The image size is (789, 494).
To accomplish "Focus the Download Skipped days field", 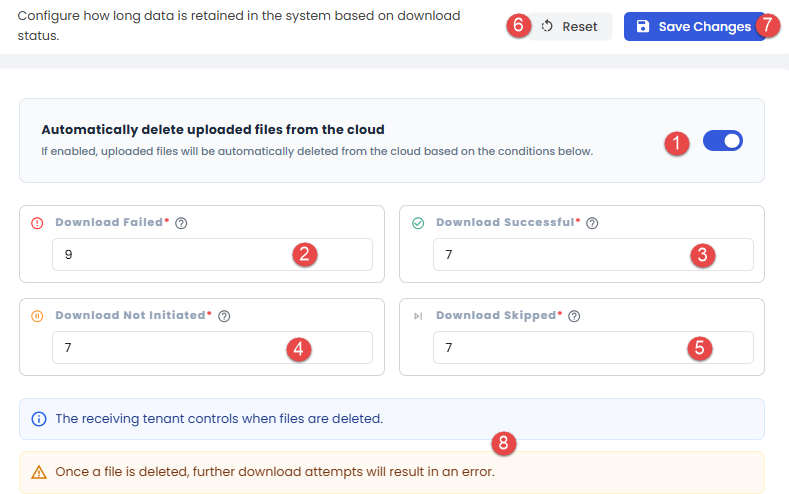I will (x=593, y=347).
